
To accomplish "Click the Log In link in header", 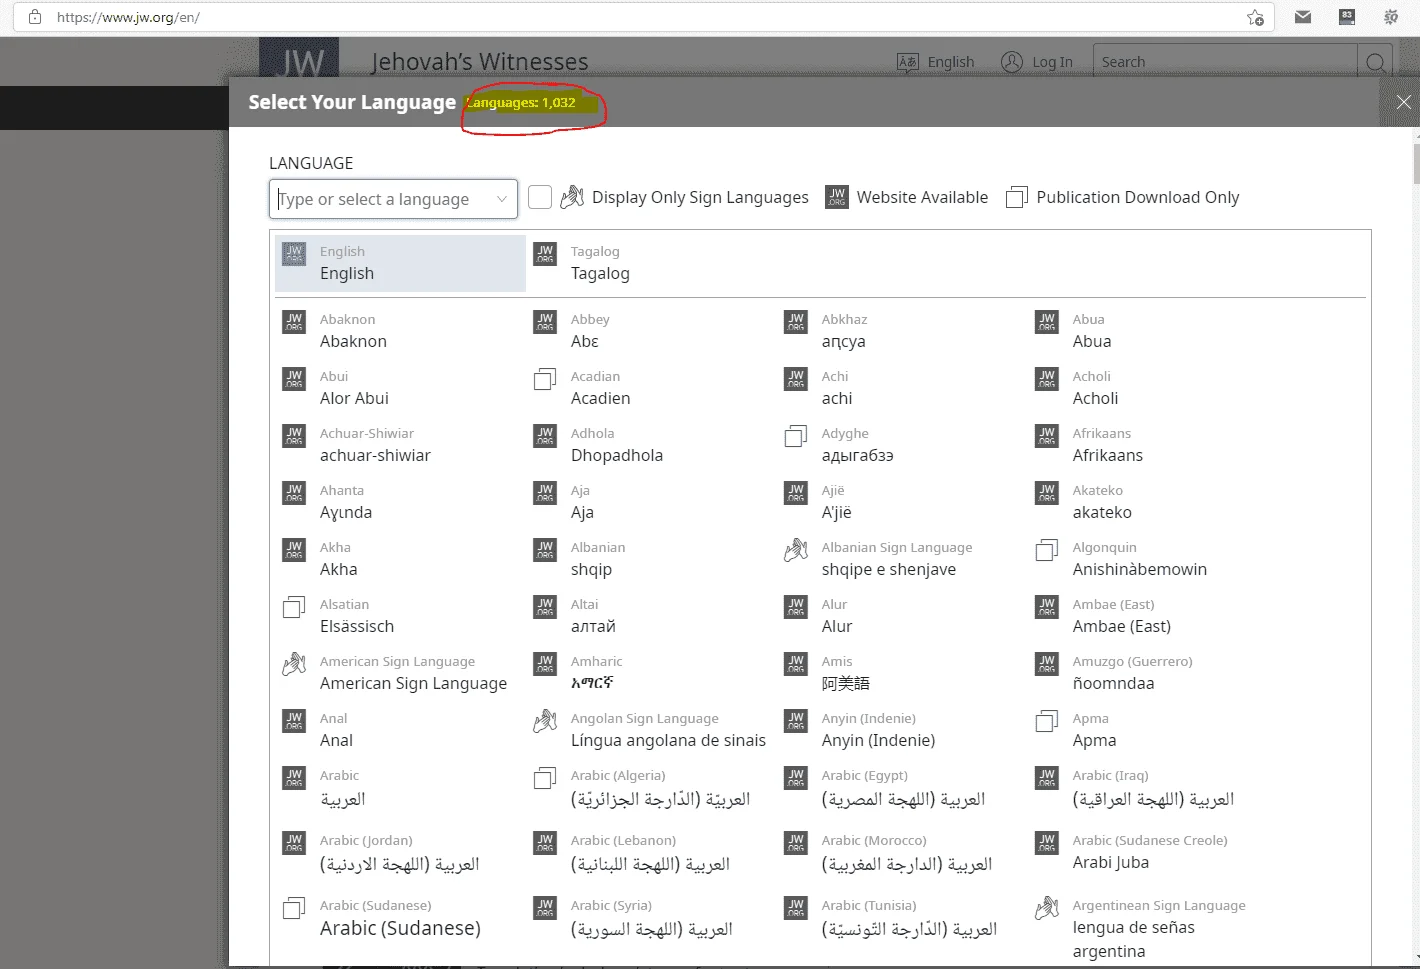I will pyautogui.click(x=1052, y=62).
